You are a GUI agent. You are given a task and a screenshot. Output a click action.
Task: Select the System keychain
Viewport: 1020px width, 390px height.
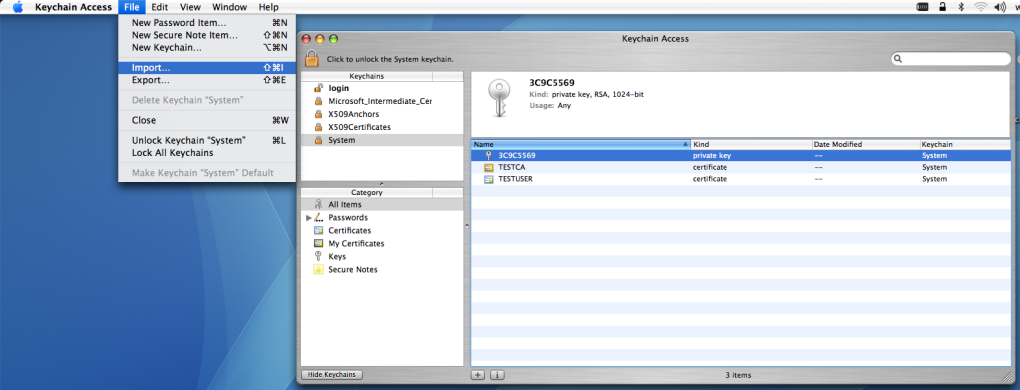[382, 140]
